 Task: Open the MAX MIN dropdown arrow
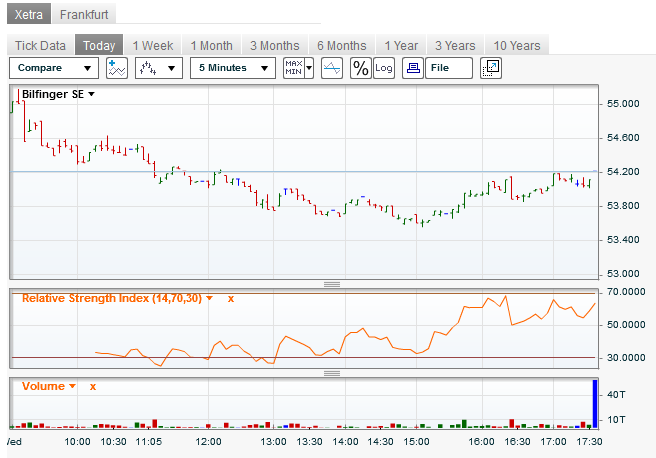309,68
